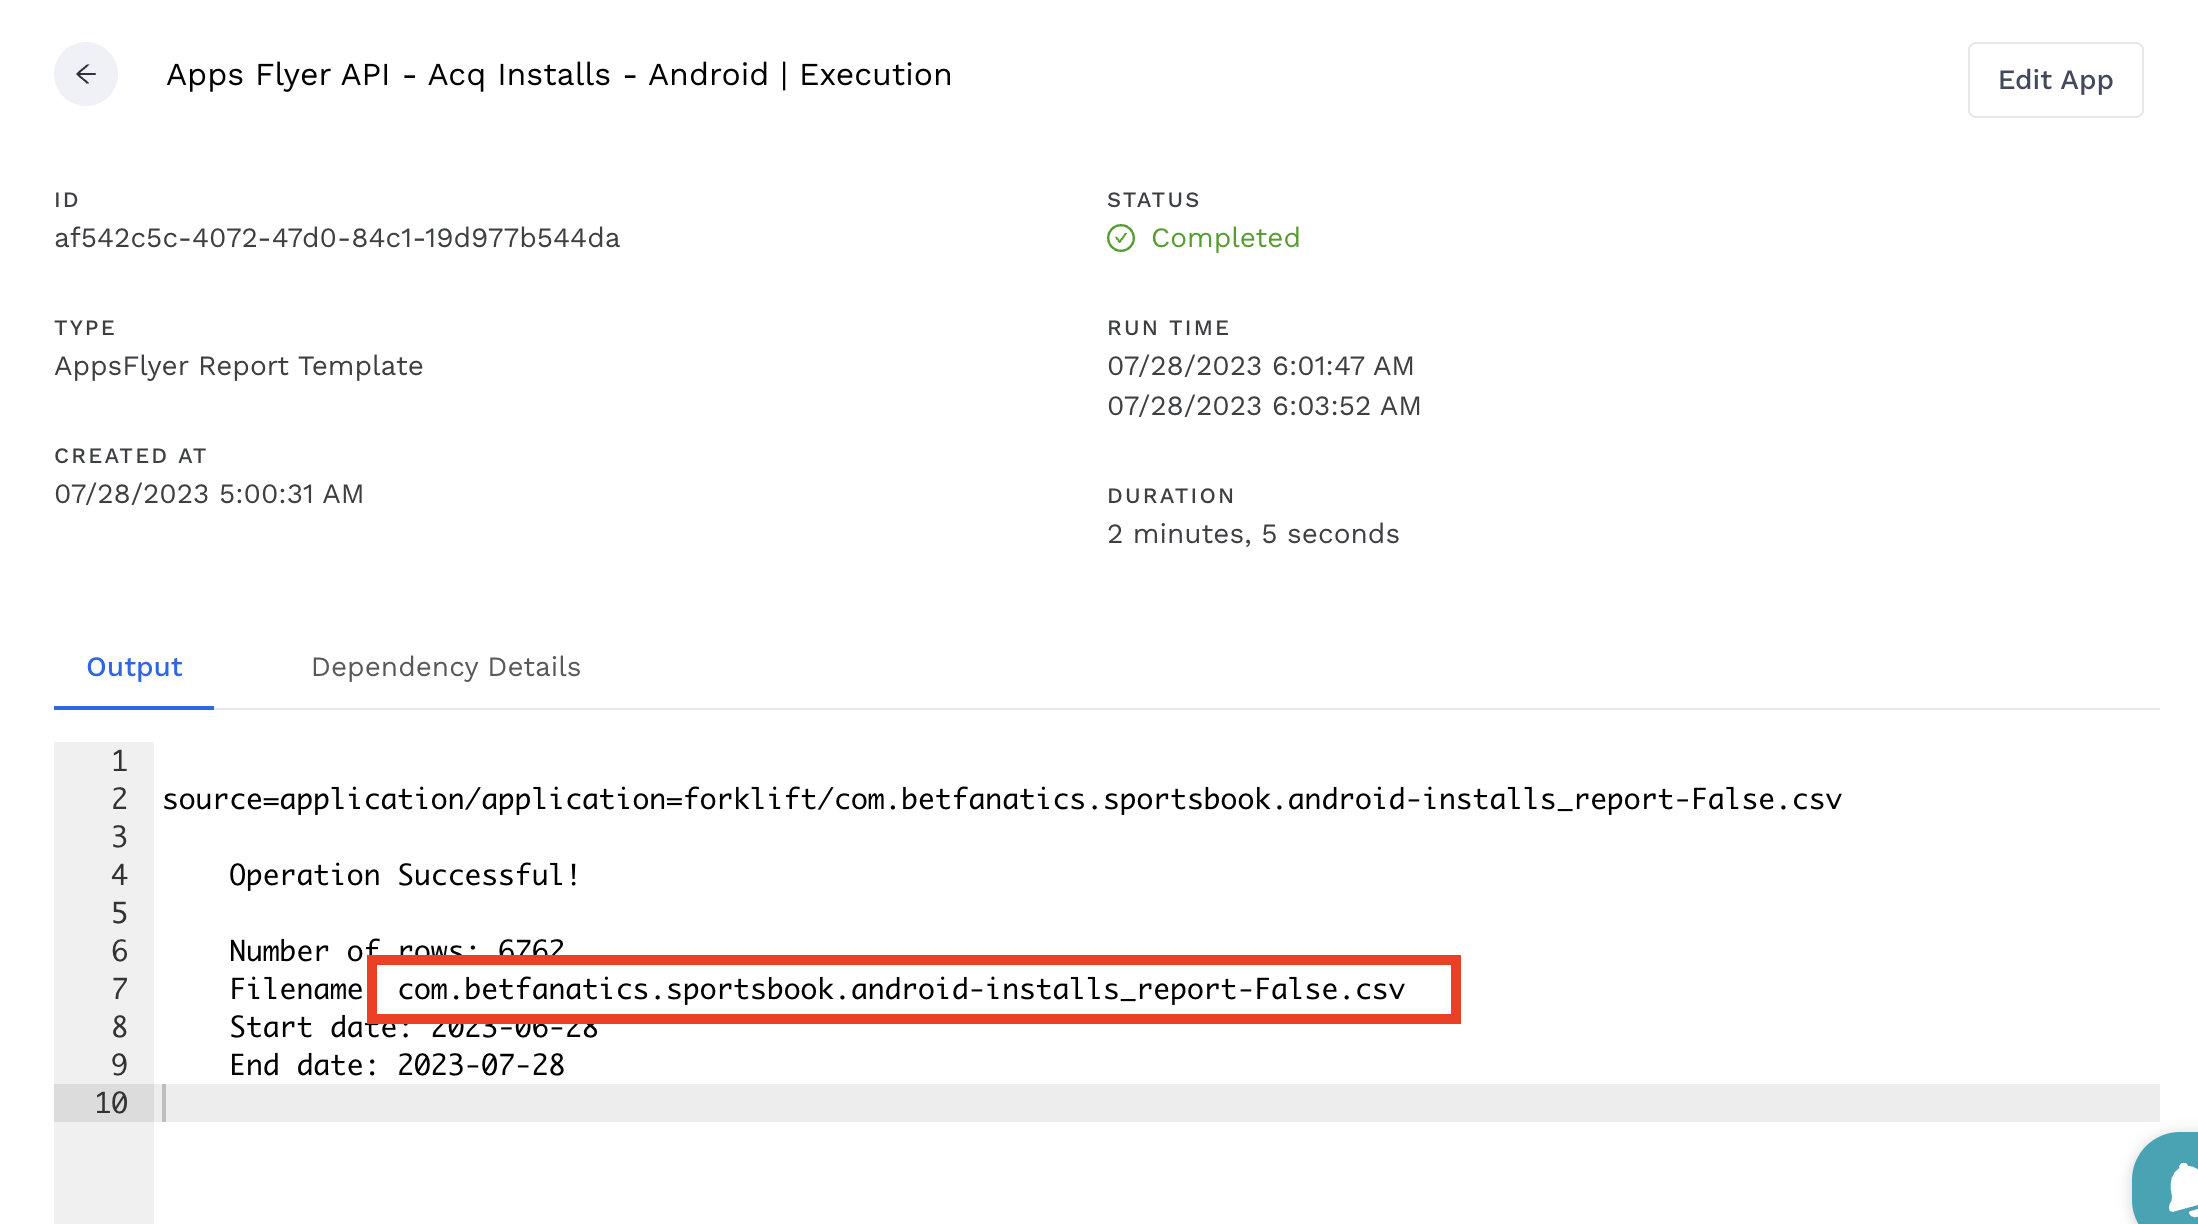The width and height of the screenshot is (2198, 1224).
Task: Switch to the Output tab
Action: coord(134,667)
